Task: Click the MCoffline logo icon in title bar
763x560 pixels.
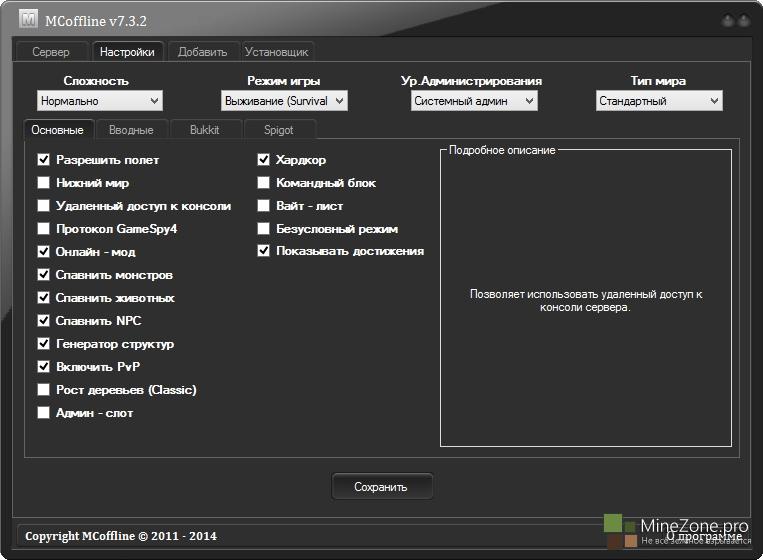Action: click(x=28, y=19)
